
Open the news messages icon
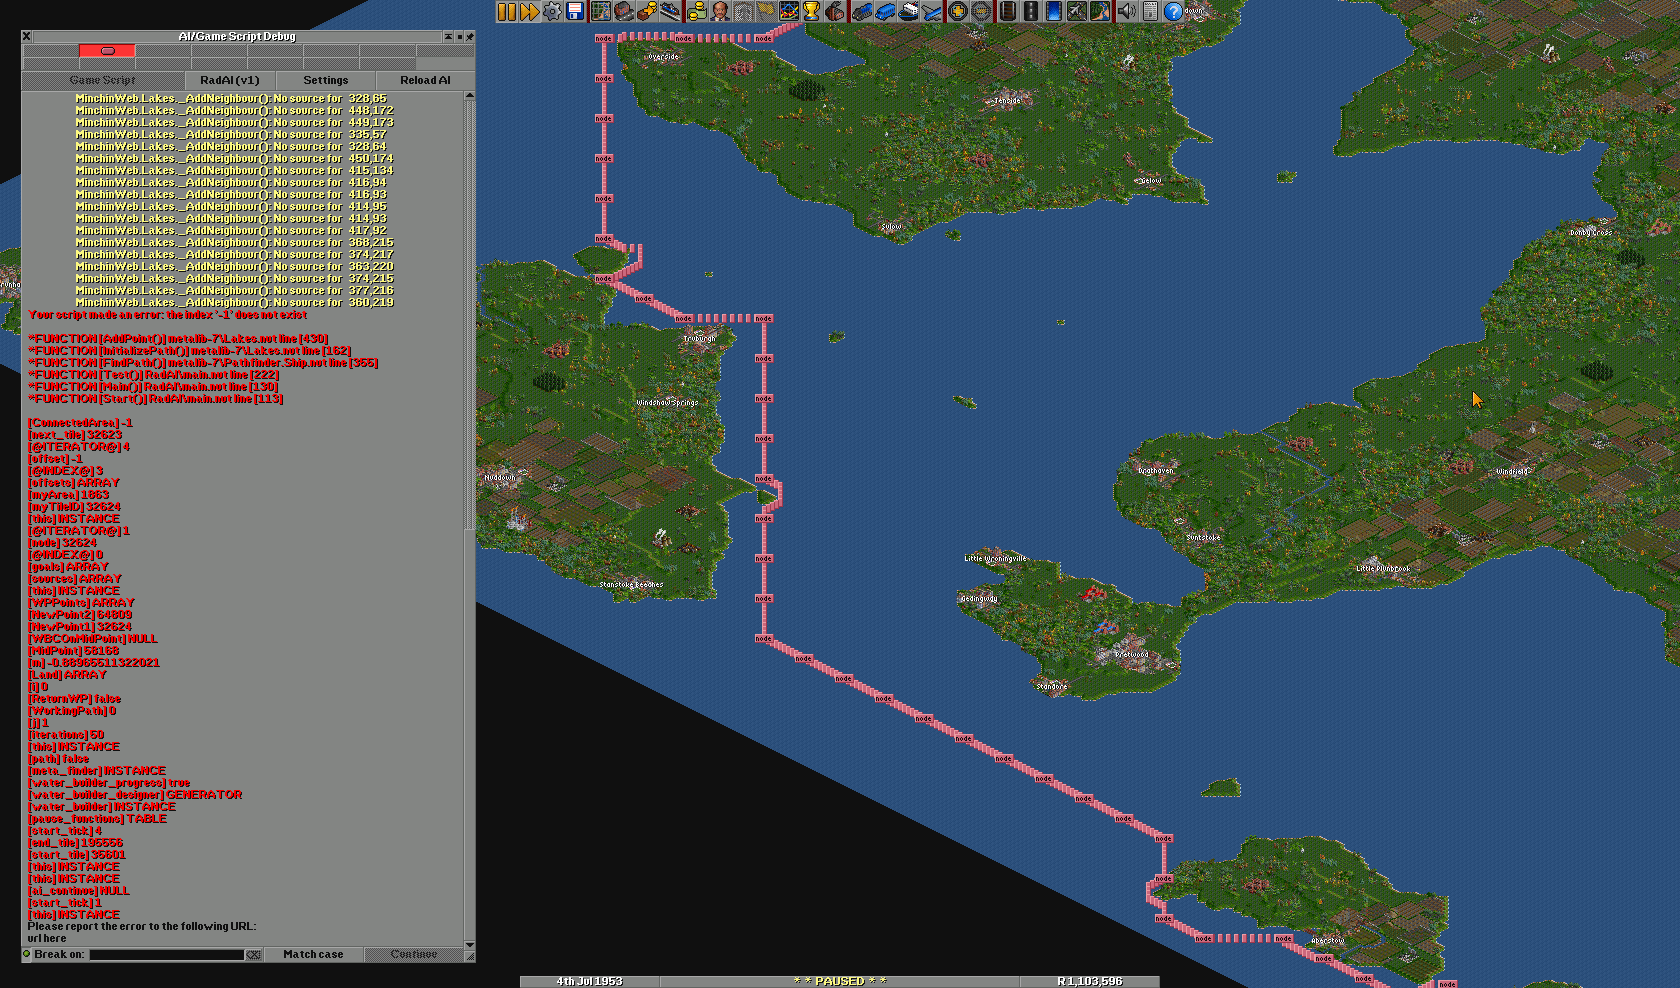coord(1150,12)
